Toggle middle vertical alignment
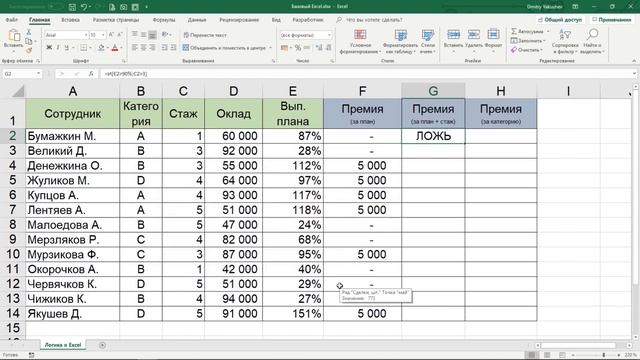 143,35
